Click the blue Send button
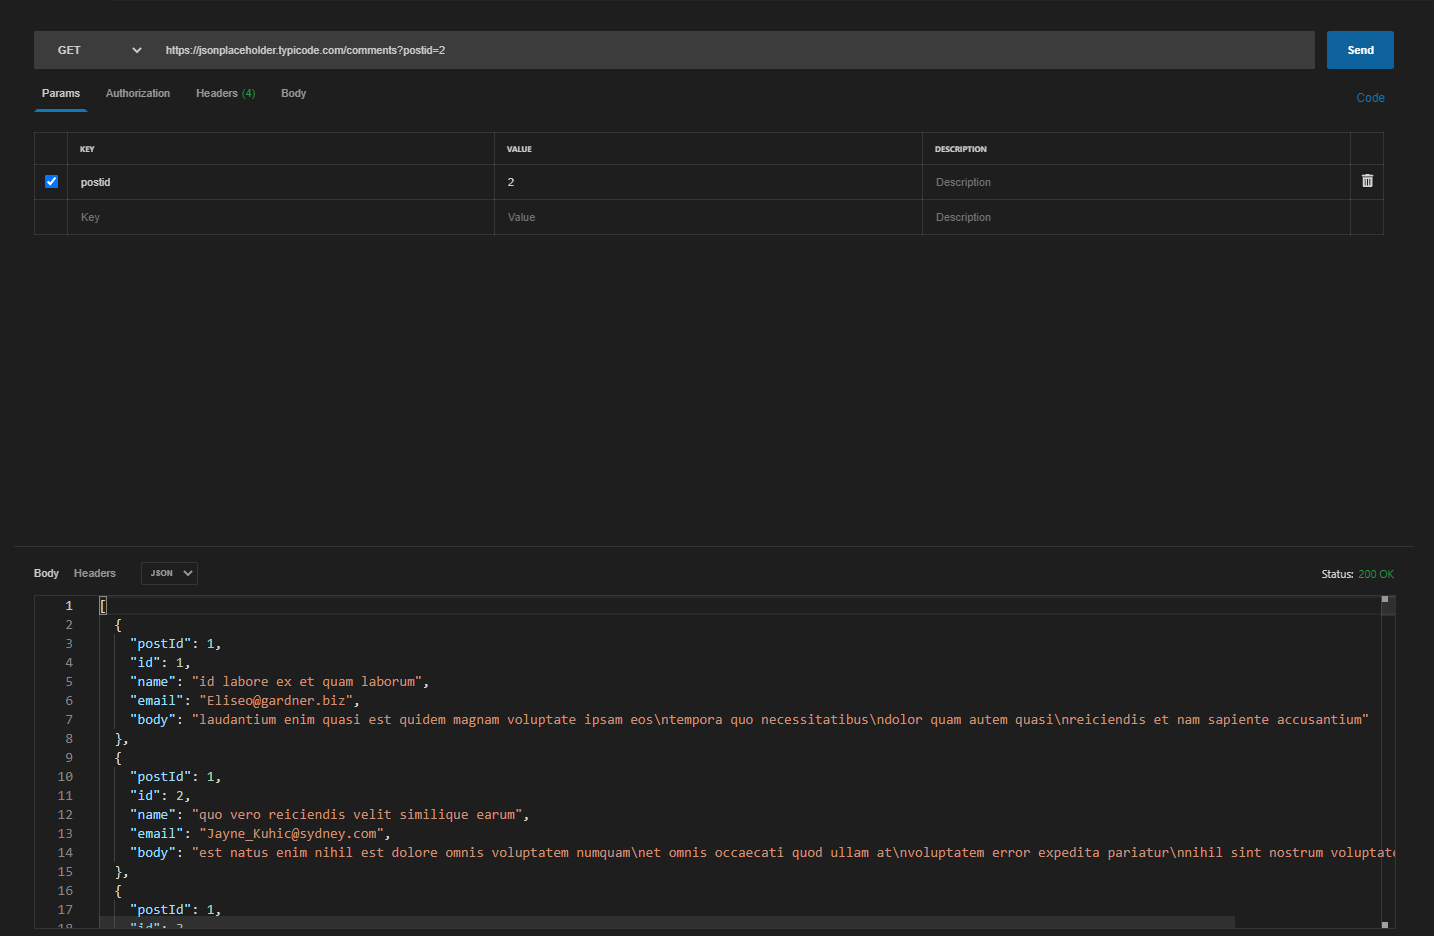Viewport: 1434px width, 936px height. [1360, 50]
